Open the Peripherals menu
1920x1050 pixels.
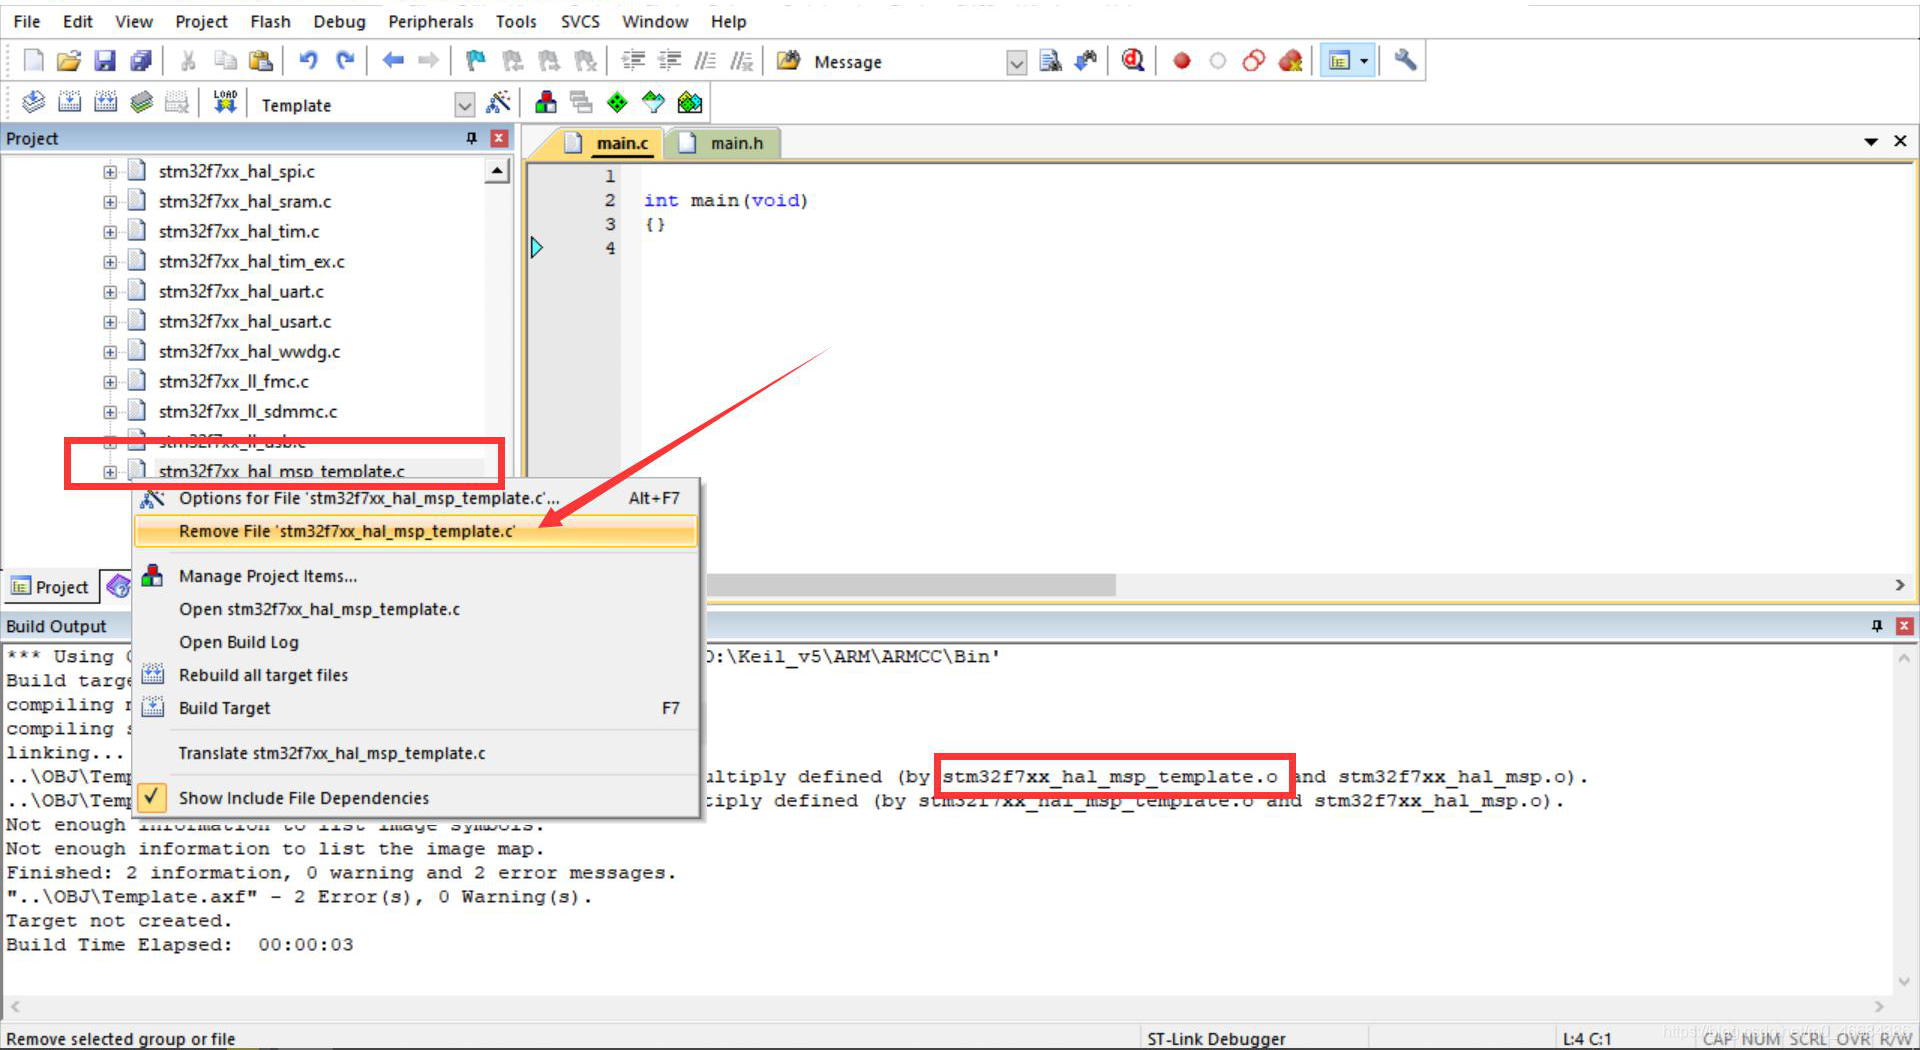click(x=430, y=21)
